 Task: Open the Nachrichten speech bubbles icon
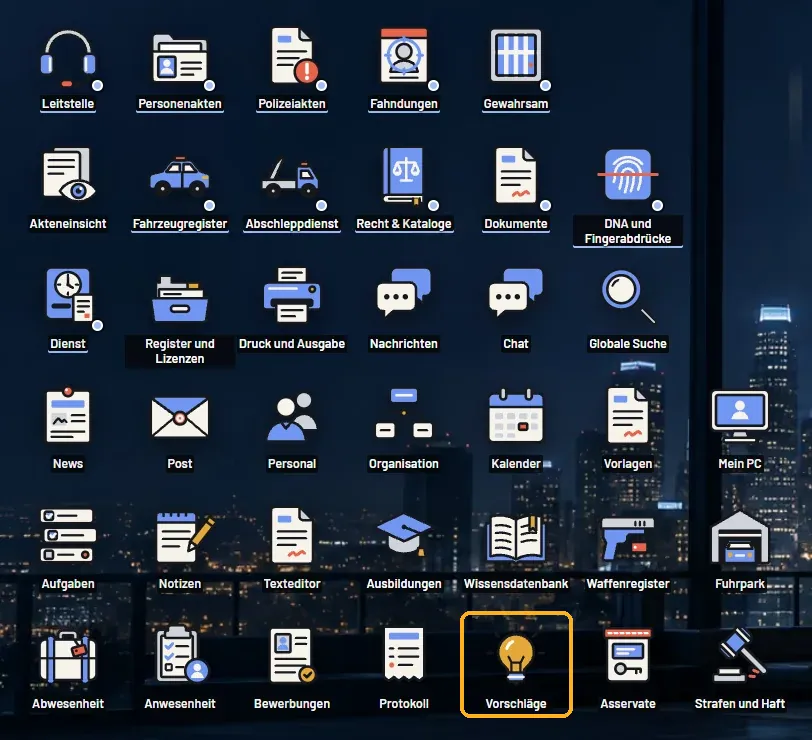pos(404,293)
